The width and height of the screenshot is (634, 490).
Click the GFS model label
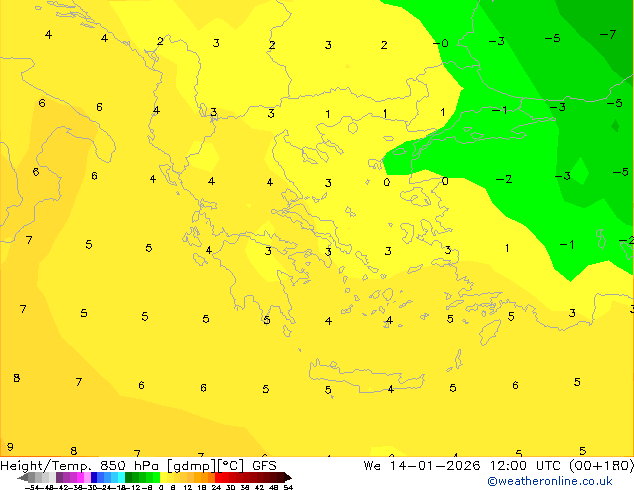(264, 466)
